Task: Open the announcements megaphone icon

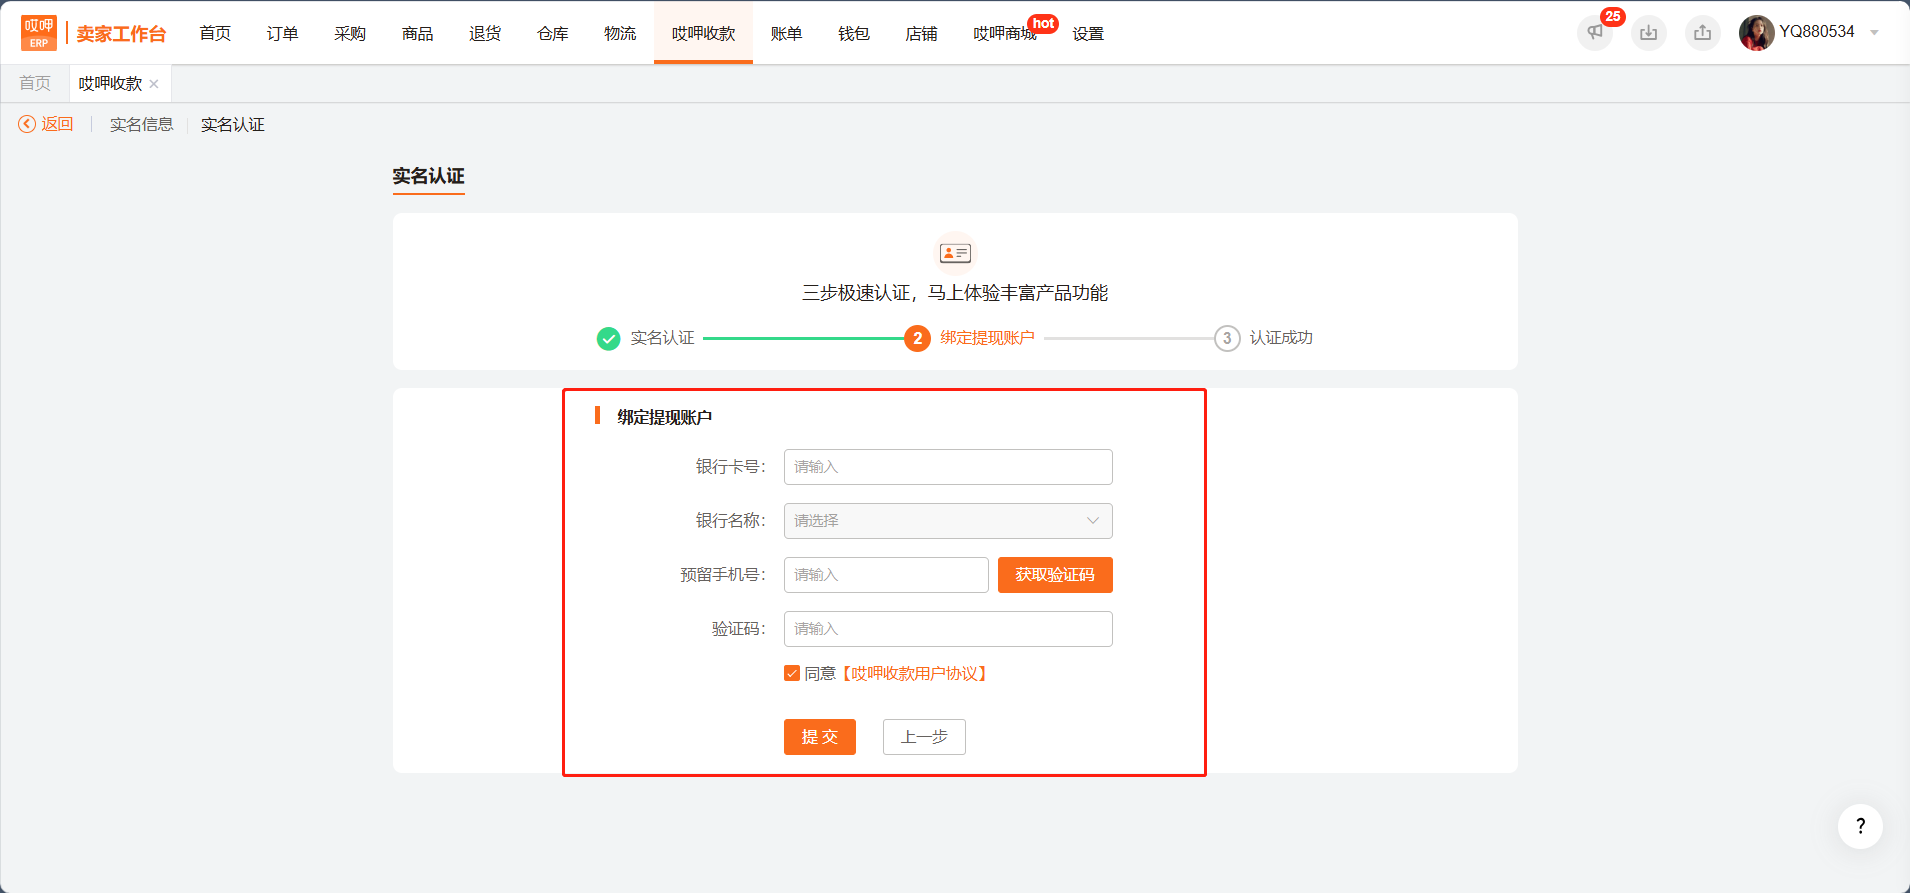Action: point(1595,33)
